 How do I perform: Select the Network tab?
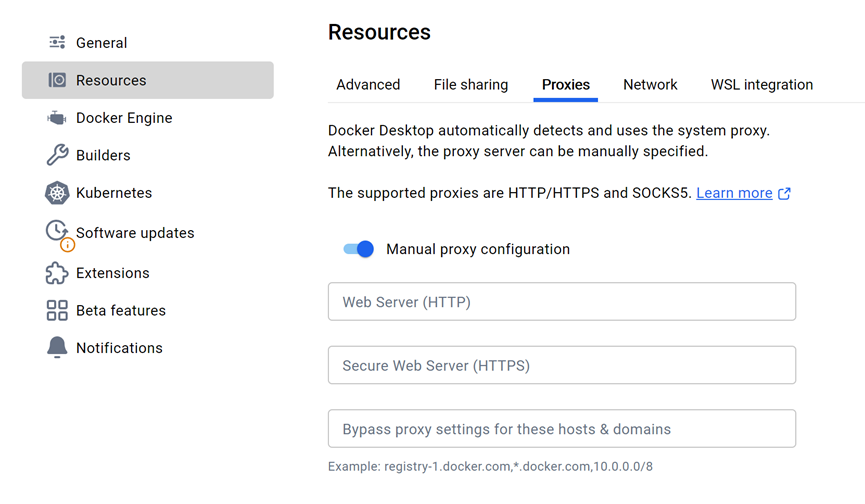650,85
